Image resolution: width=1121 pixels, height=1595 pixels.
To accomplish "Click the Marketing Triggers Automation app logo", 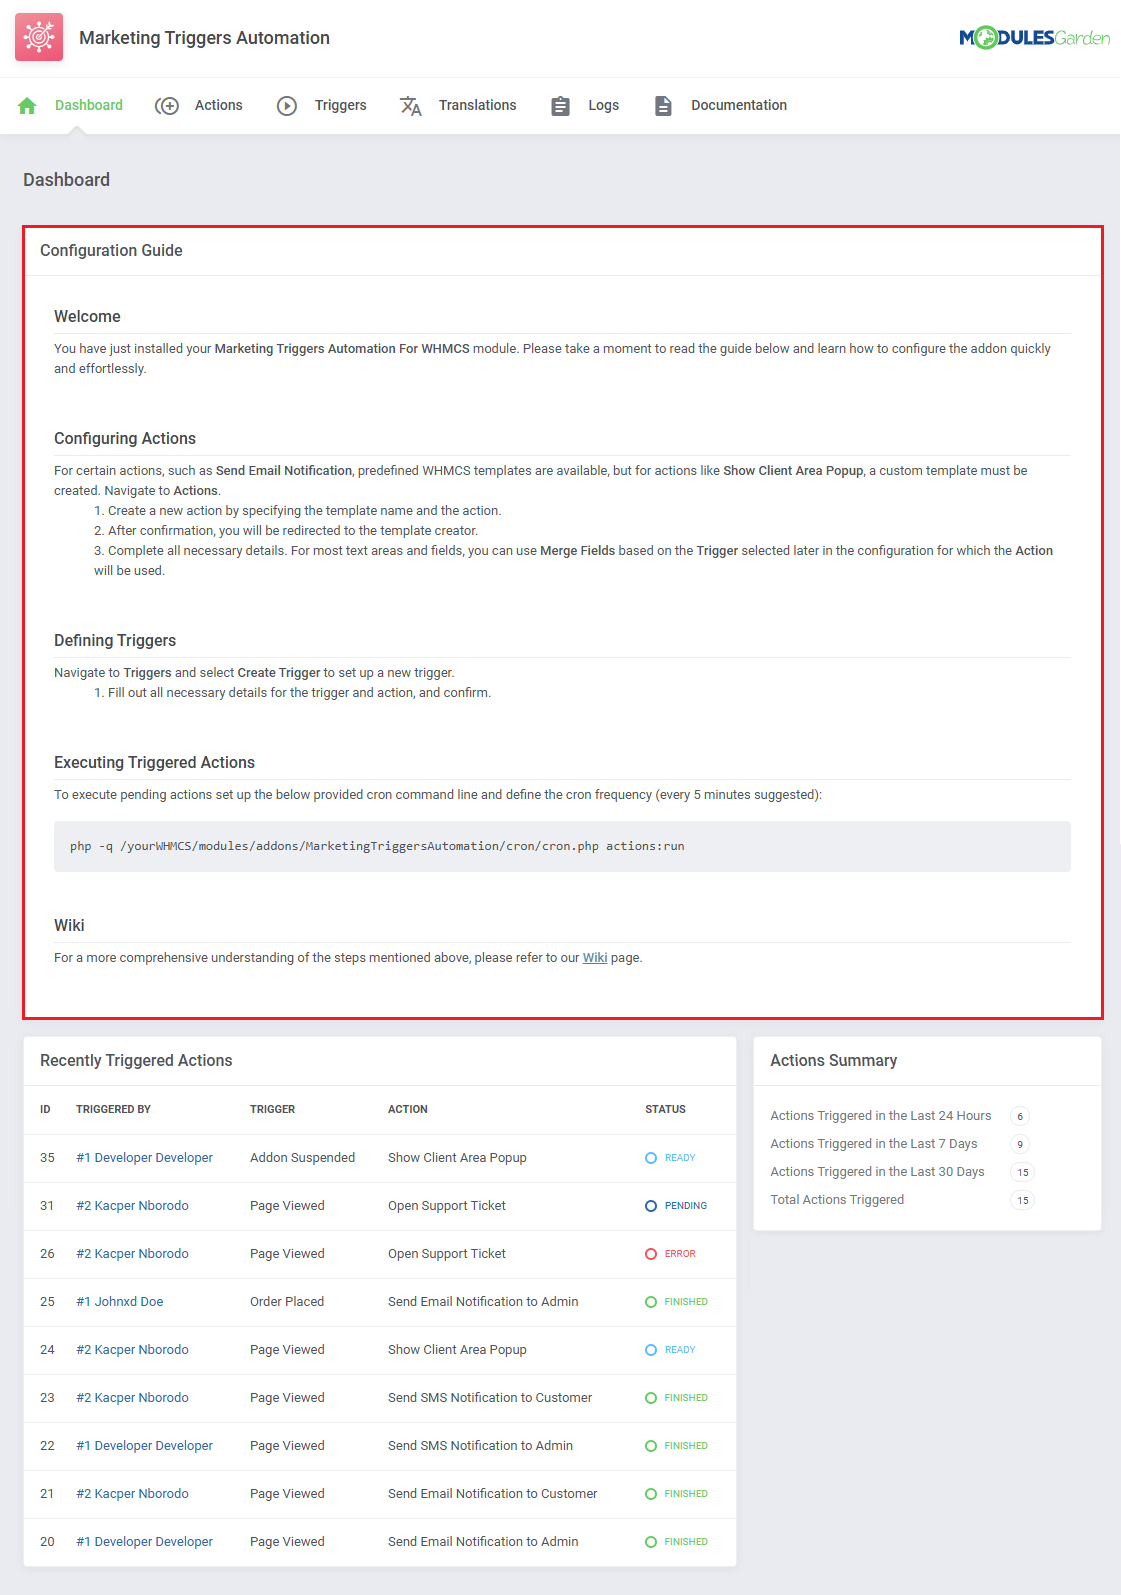I will (39, 37).
